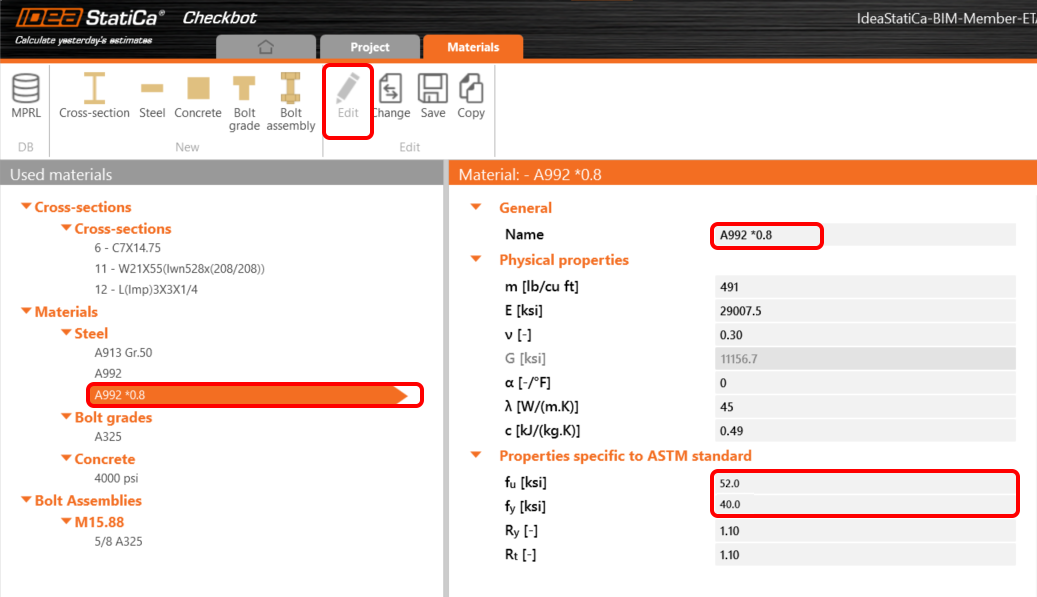Select cross-section 11 - W21X55
1037x597 pixels.
(x=179, y=268)
